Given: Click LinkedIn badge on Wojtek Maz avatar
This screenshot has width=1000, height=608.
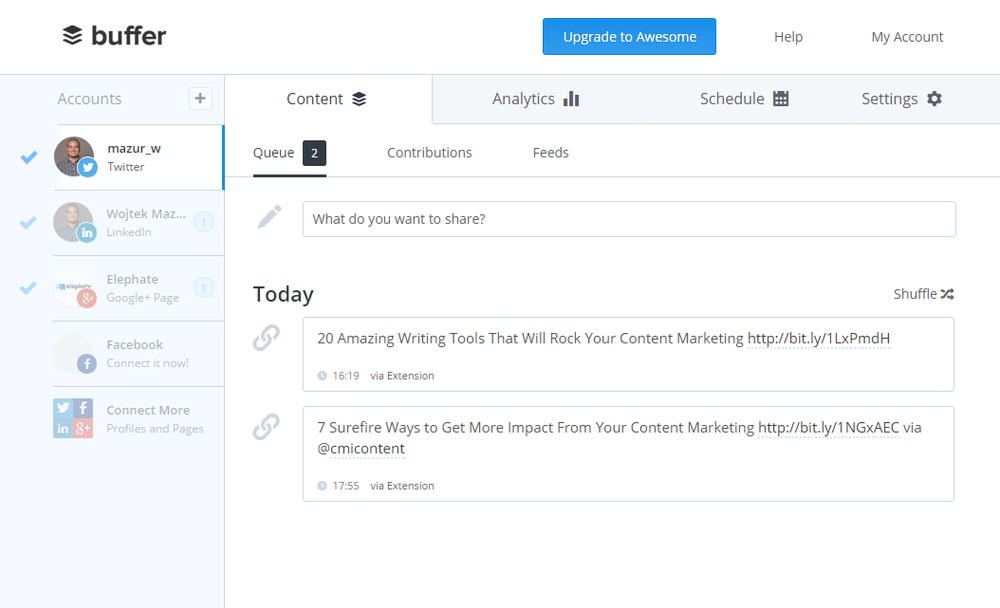Looking at the screenshot, I should 87,233.
